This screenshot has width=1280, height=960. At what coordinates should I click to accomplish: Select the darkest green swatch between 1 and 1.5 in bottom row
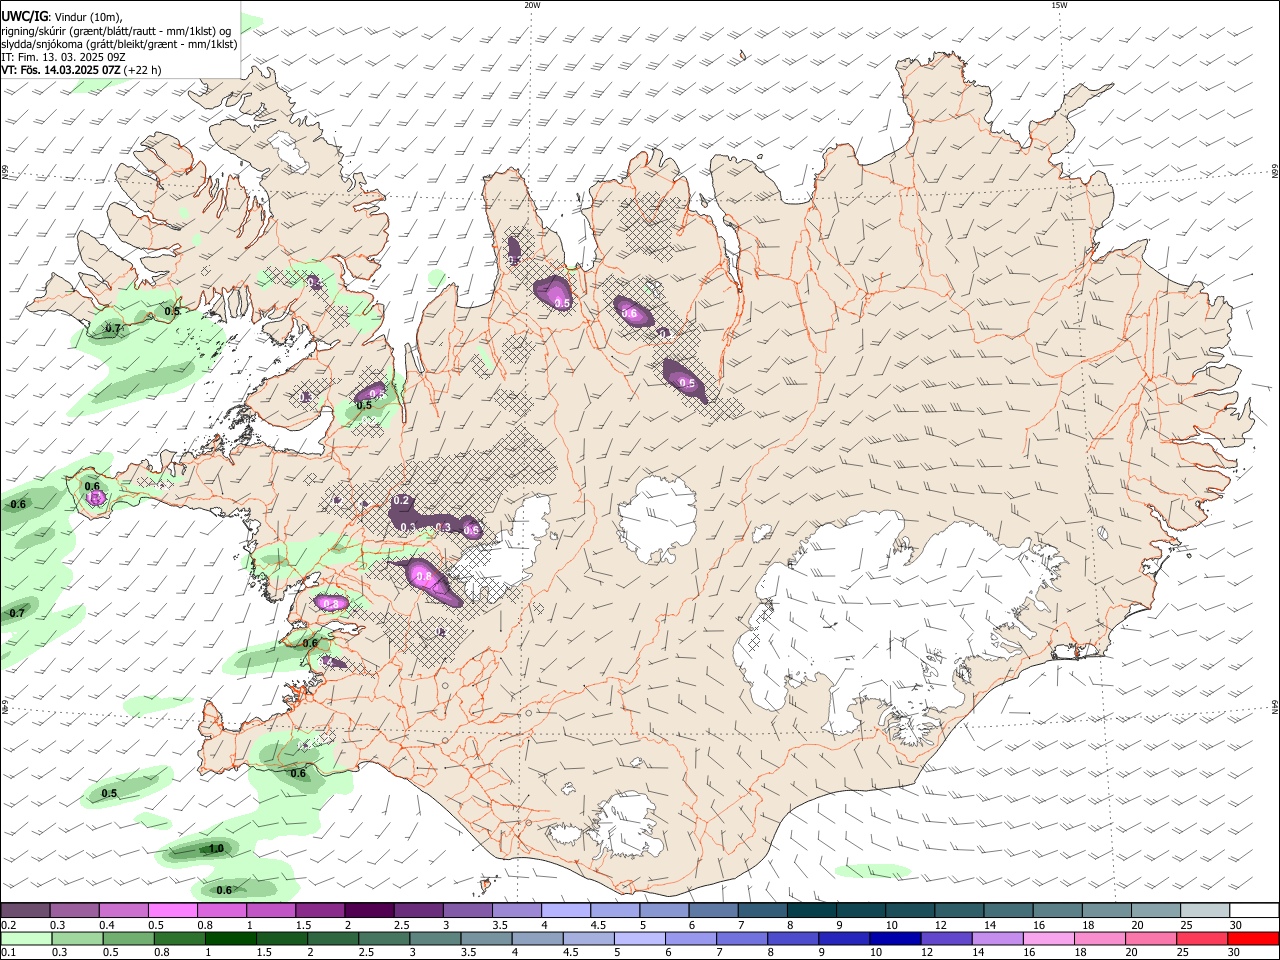pyautogui.click(x=231, y=938)
